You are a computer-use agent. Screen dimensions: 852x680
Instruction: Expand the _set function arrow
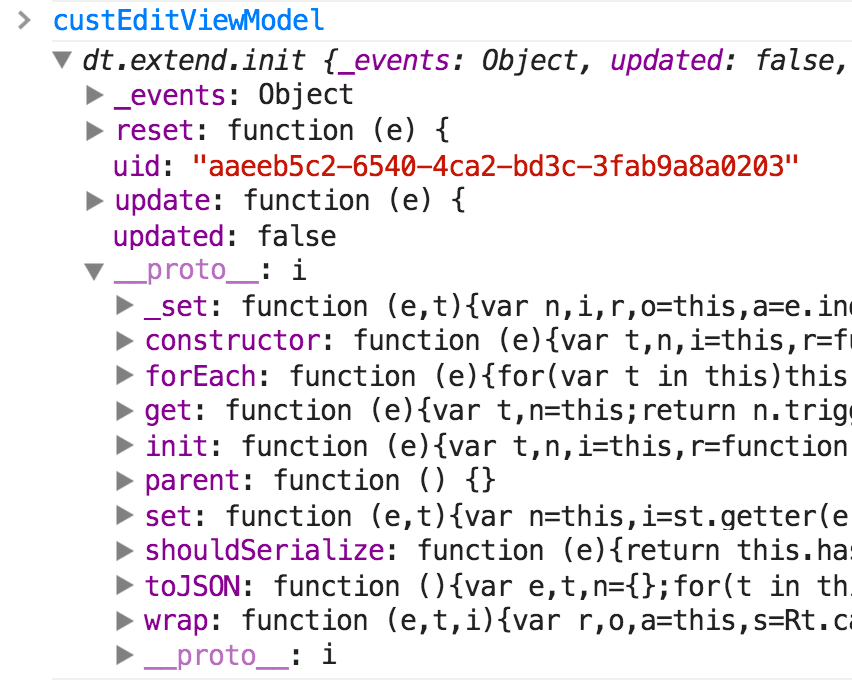125,306
